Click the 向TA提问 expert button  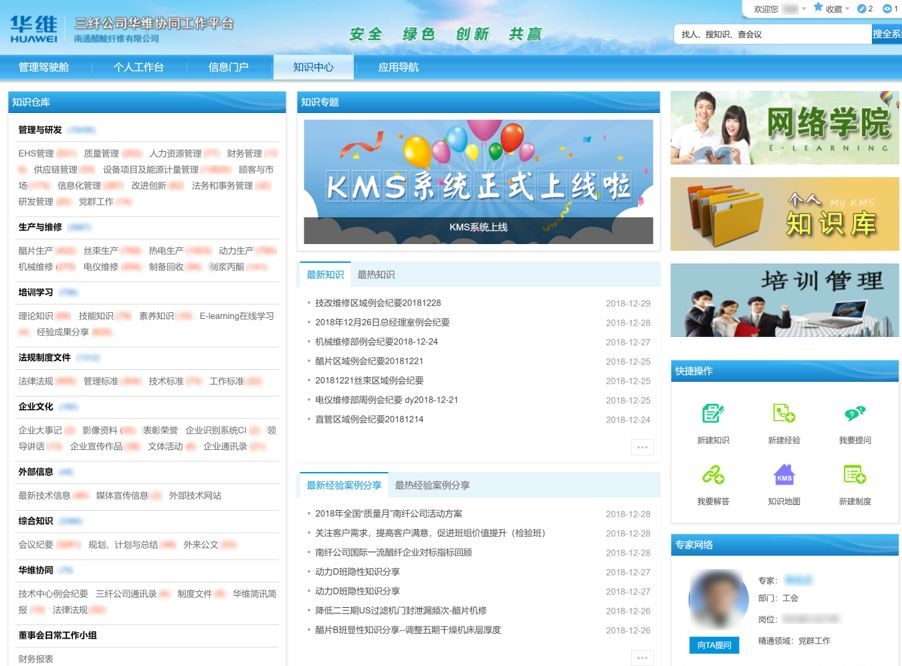(716, 644)
